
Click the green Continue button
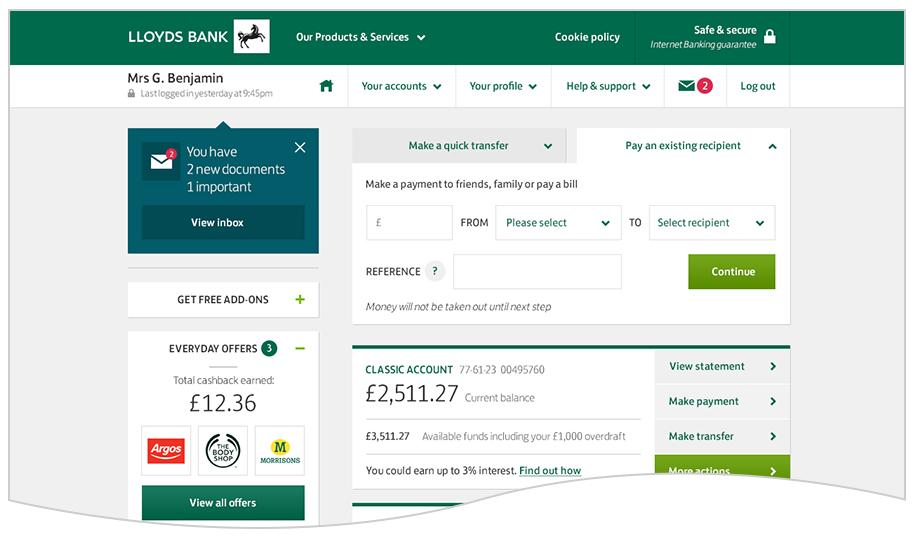pyautogui.click(x=732, y=271)
